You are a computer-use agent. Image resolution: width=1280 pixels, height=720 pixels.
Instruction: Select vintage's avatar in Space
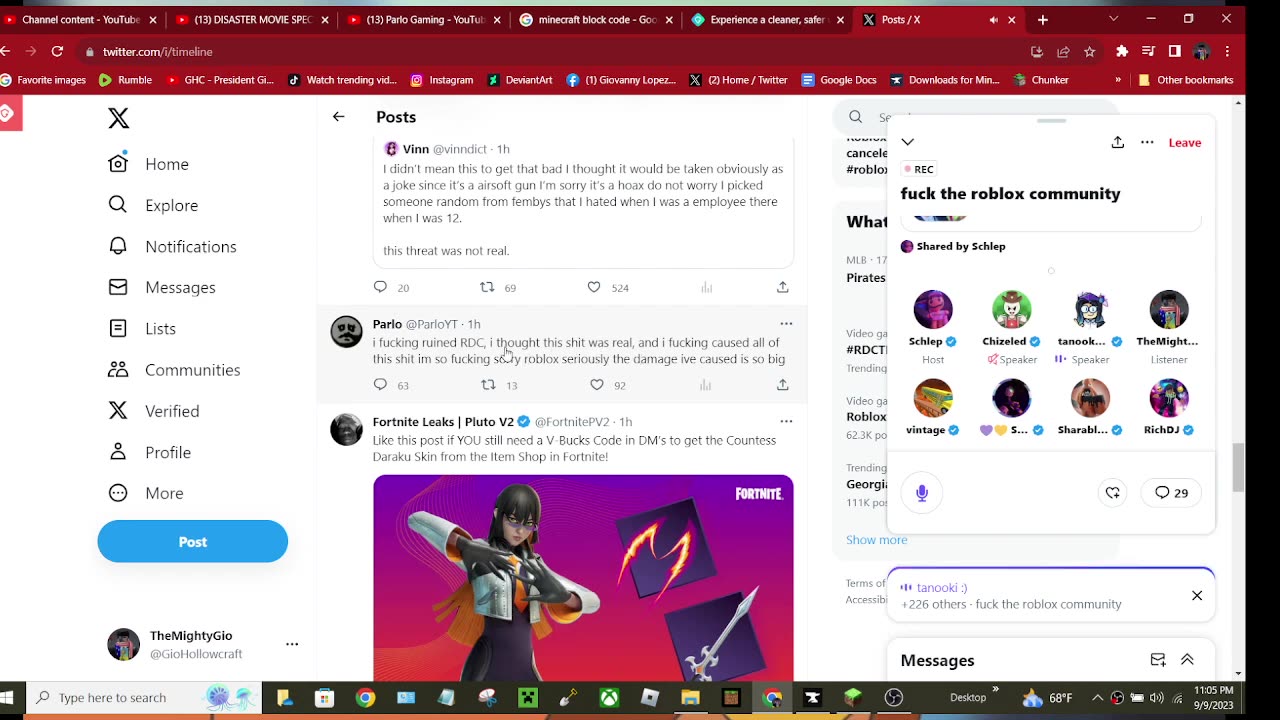(933, 398)
